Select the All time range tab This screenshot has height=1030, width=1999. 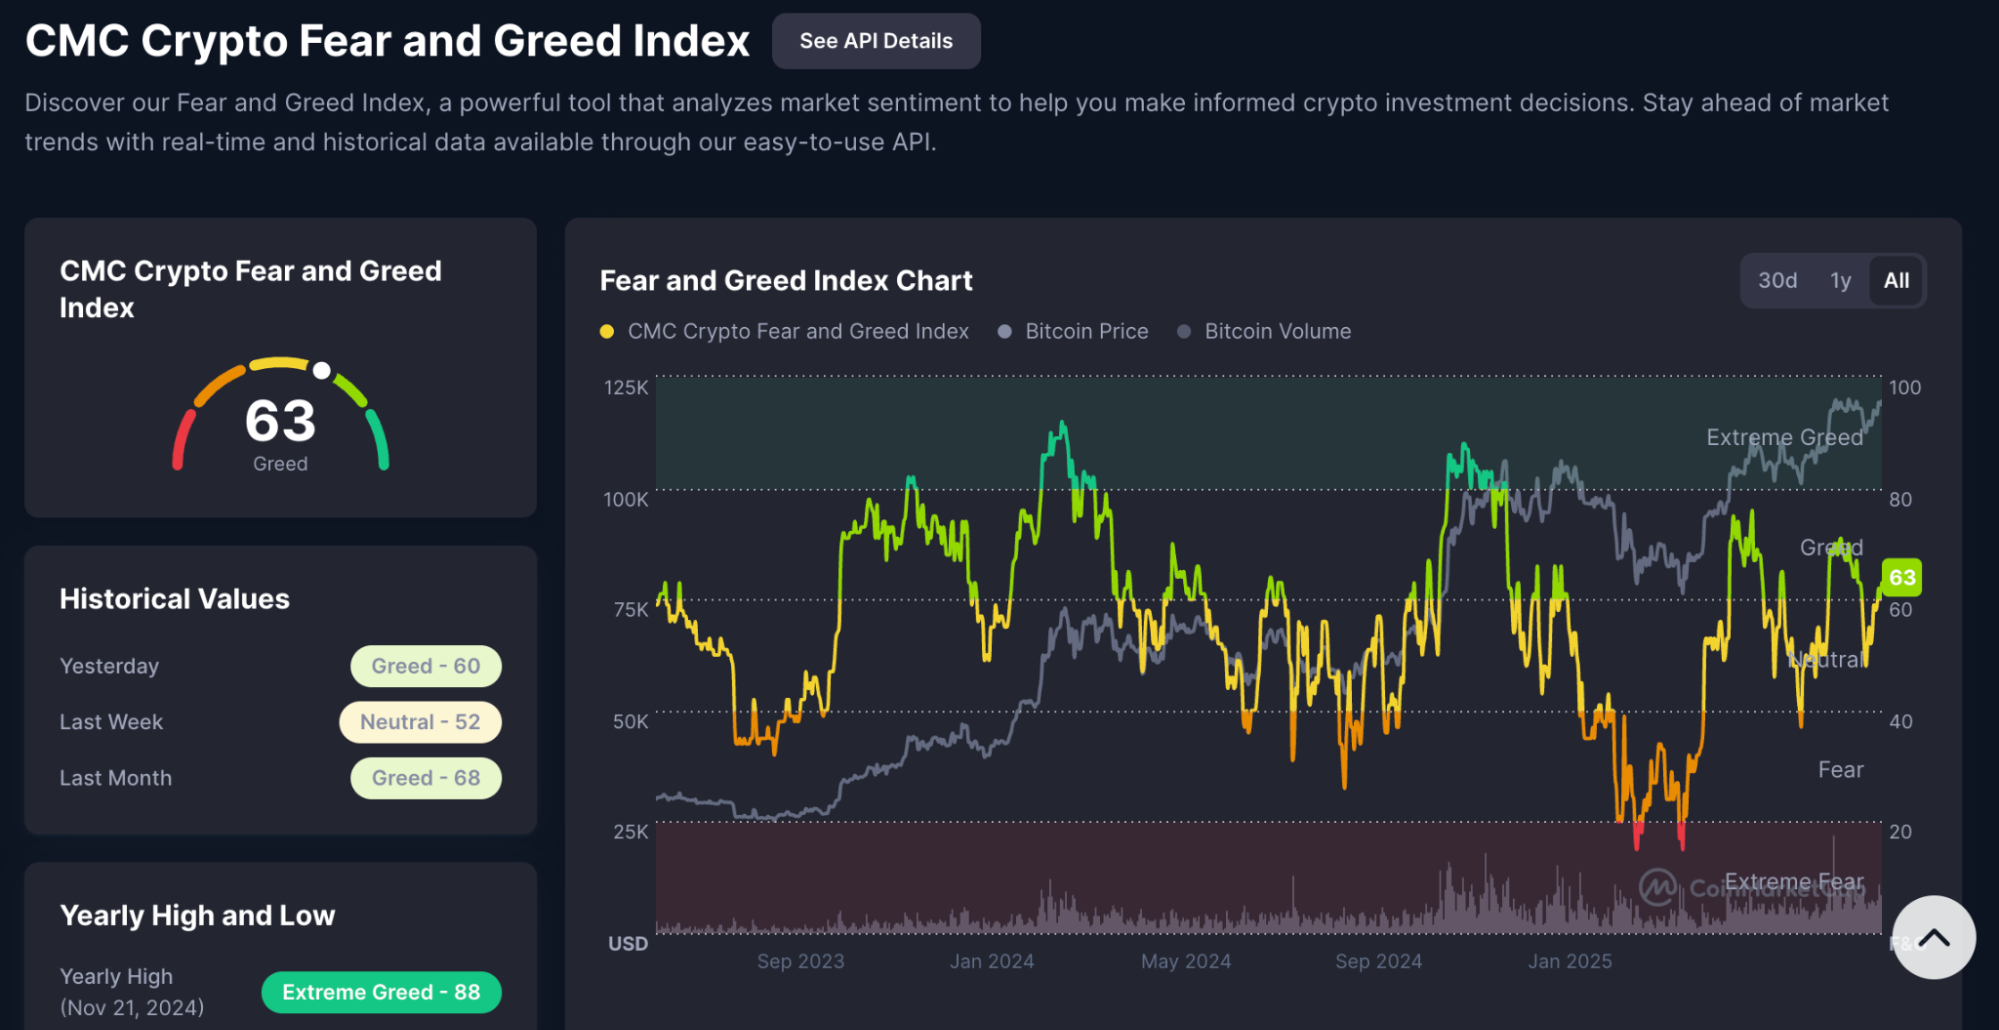1896,281
